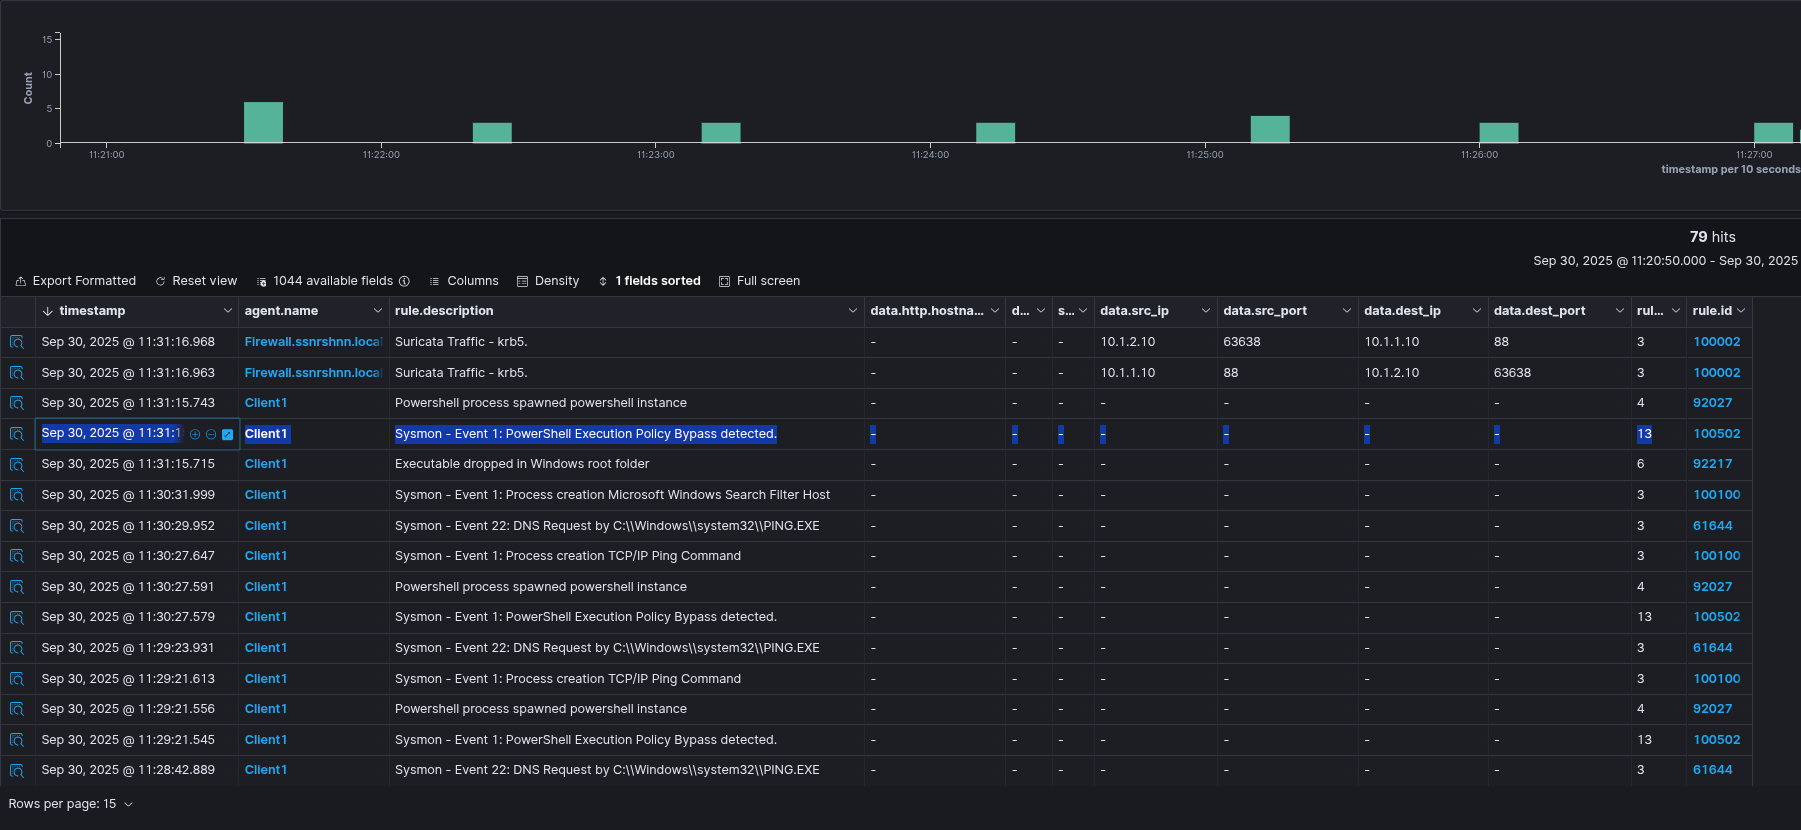
Task: Click the tallest histogram bar after 11:21:00
Action: [x=263, y=122]
